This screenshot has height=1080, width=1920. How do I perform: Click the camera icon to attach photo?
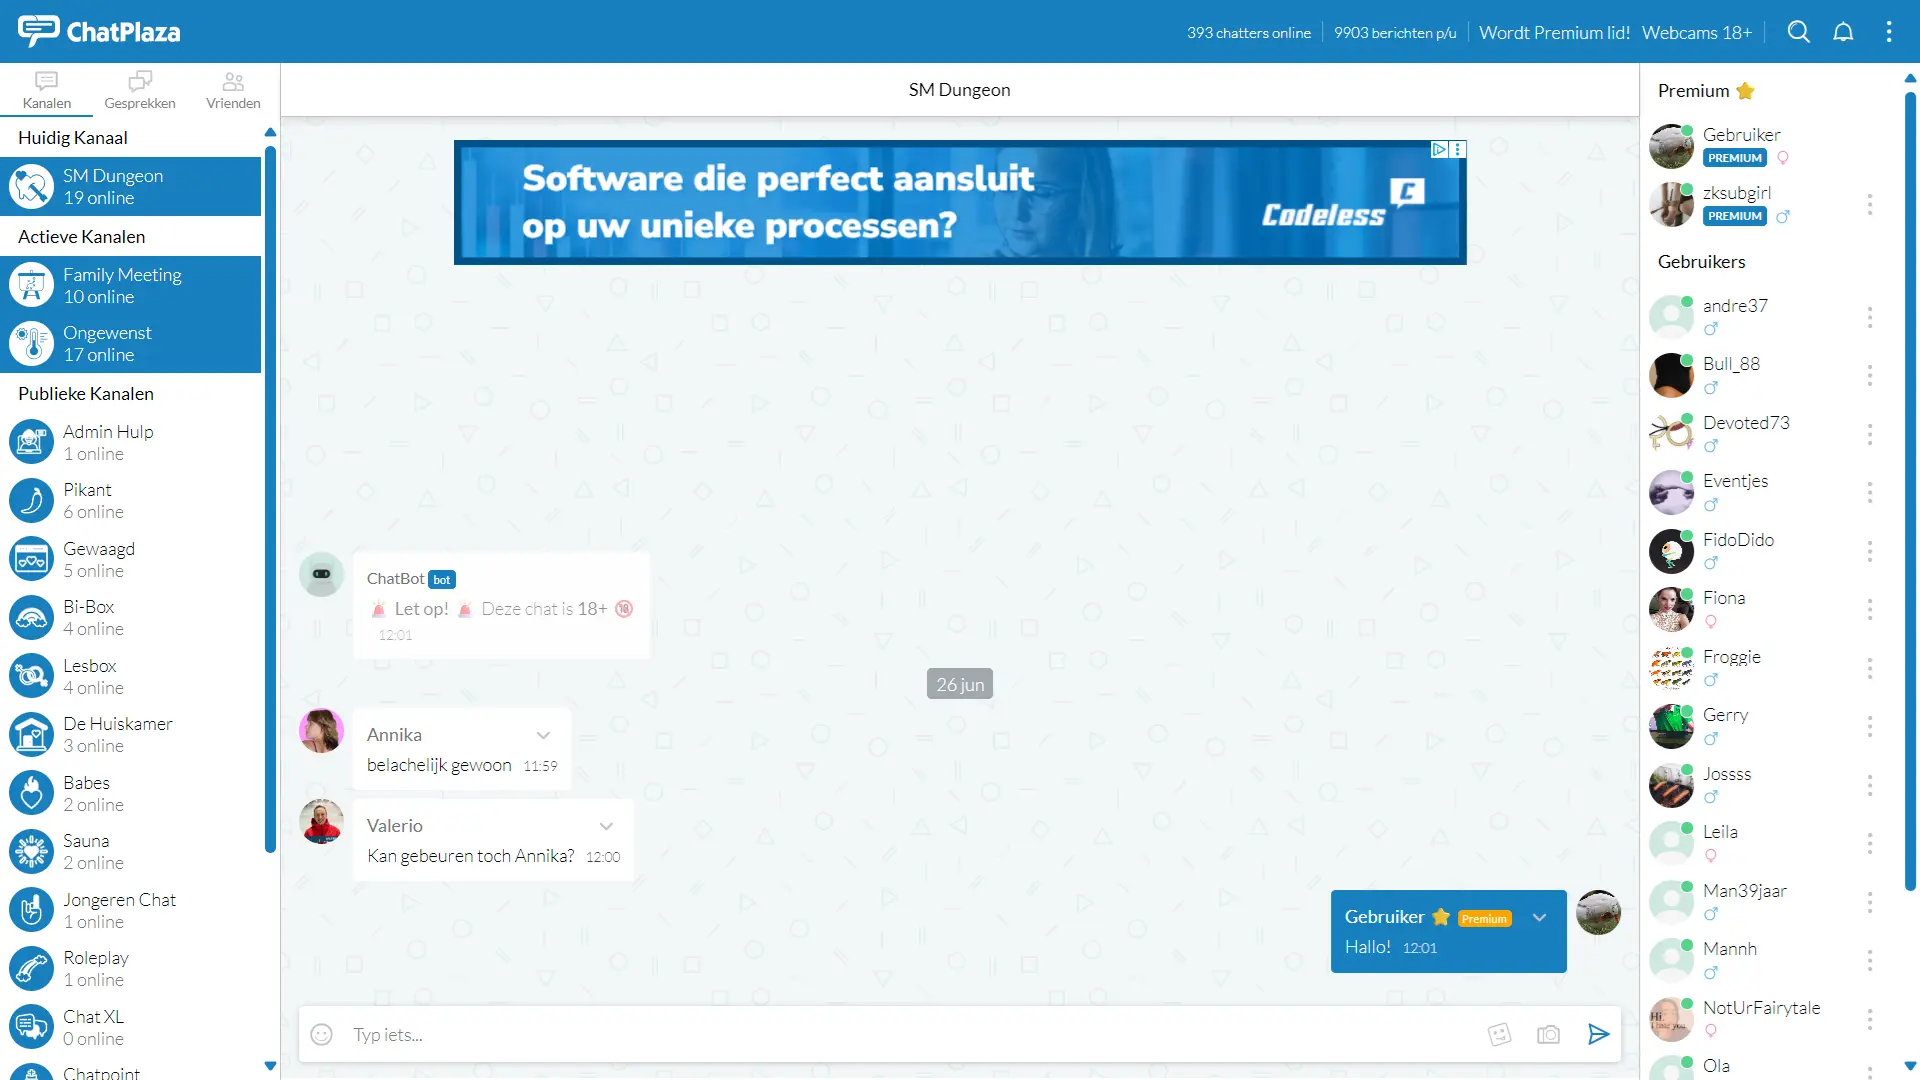(1548, 1035)
